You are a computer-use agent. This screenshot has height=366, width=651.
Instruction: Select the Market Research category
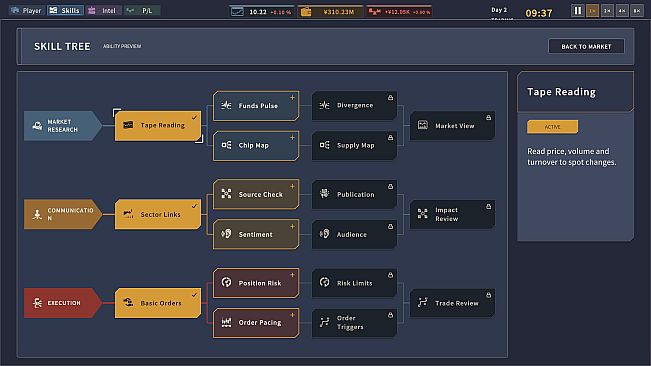click(x=62, y=126)
